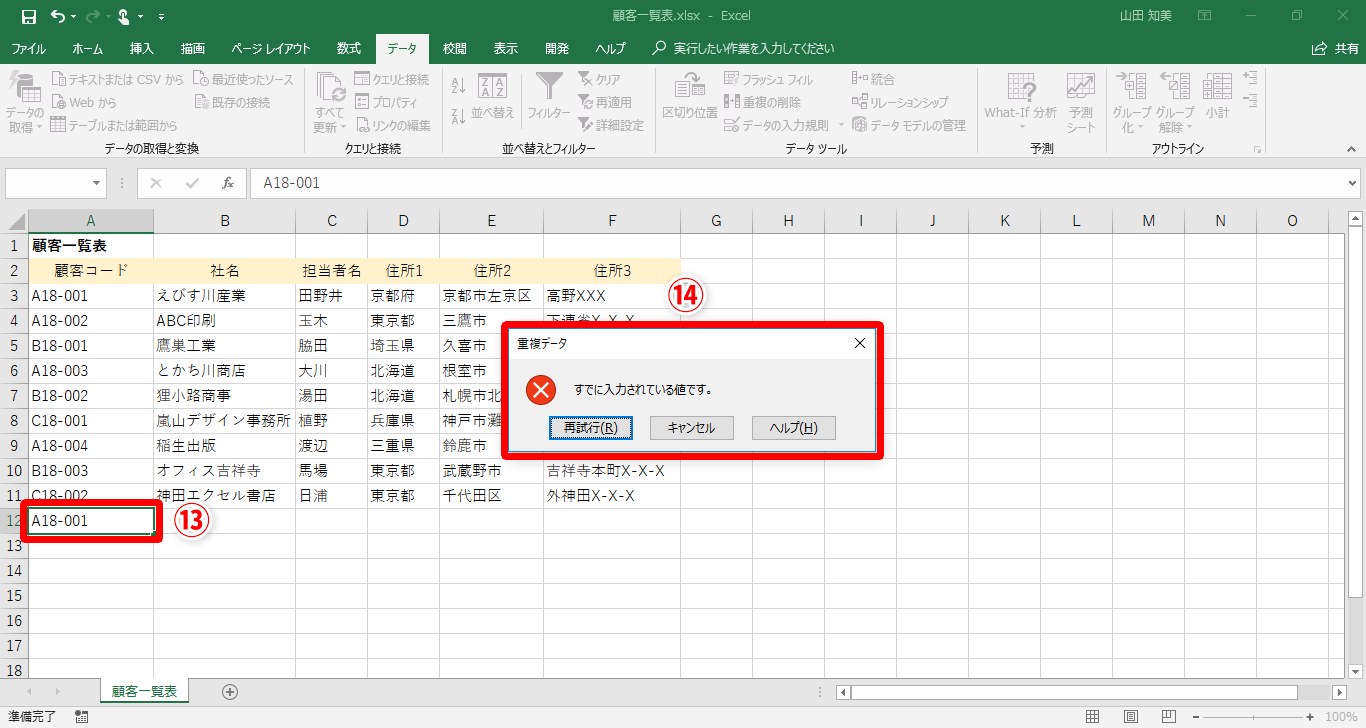Screen dimensions: 1366x728
Task: Click the フィルター funnel icon
Action: [549, 96]
